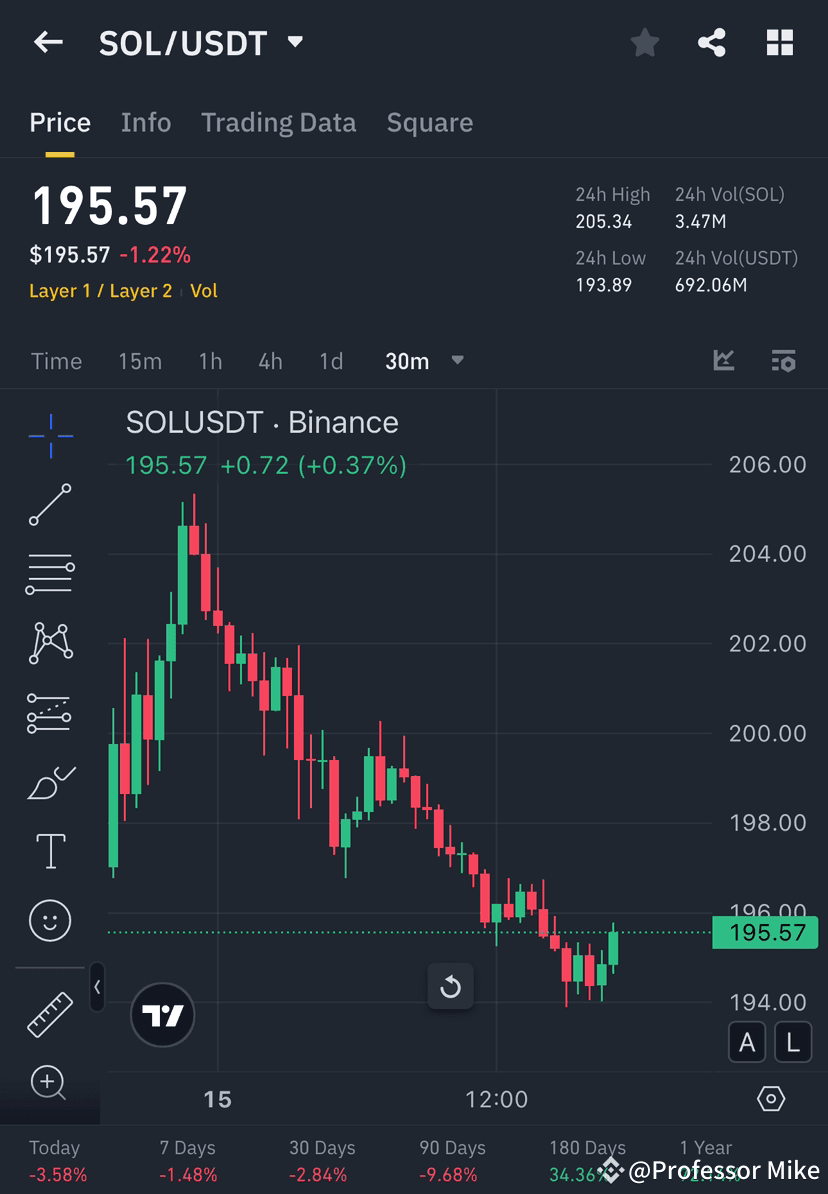Screen dimensions: 828x1194
Task: Select the brush drawing tool
Action: (50, 781)
